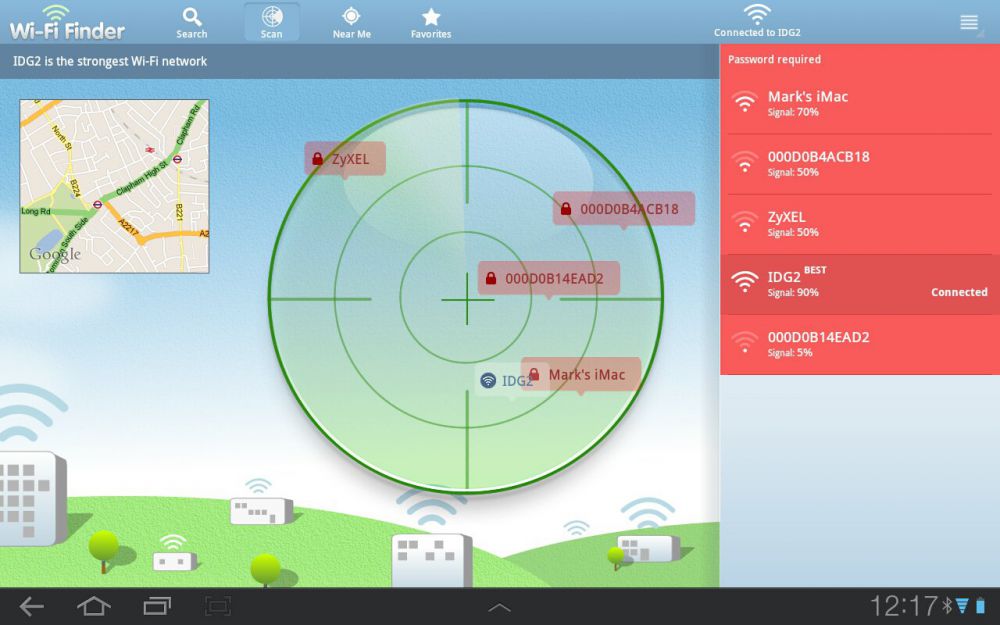Tap the 000D0B14EAD2 marker on radar
Screen dimensions: 1000x625
548,278
